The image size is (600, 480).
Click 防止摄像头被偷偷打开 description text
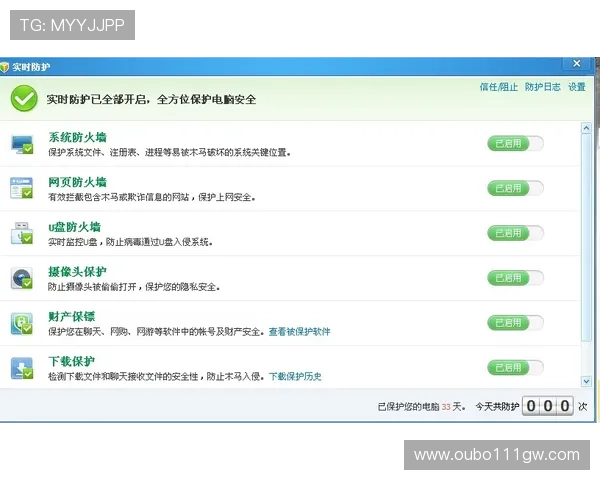(x=134, y=287)
